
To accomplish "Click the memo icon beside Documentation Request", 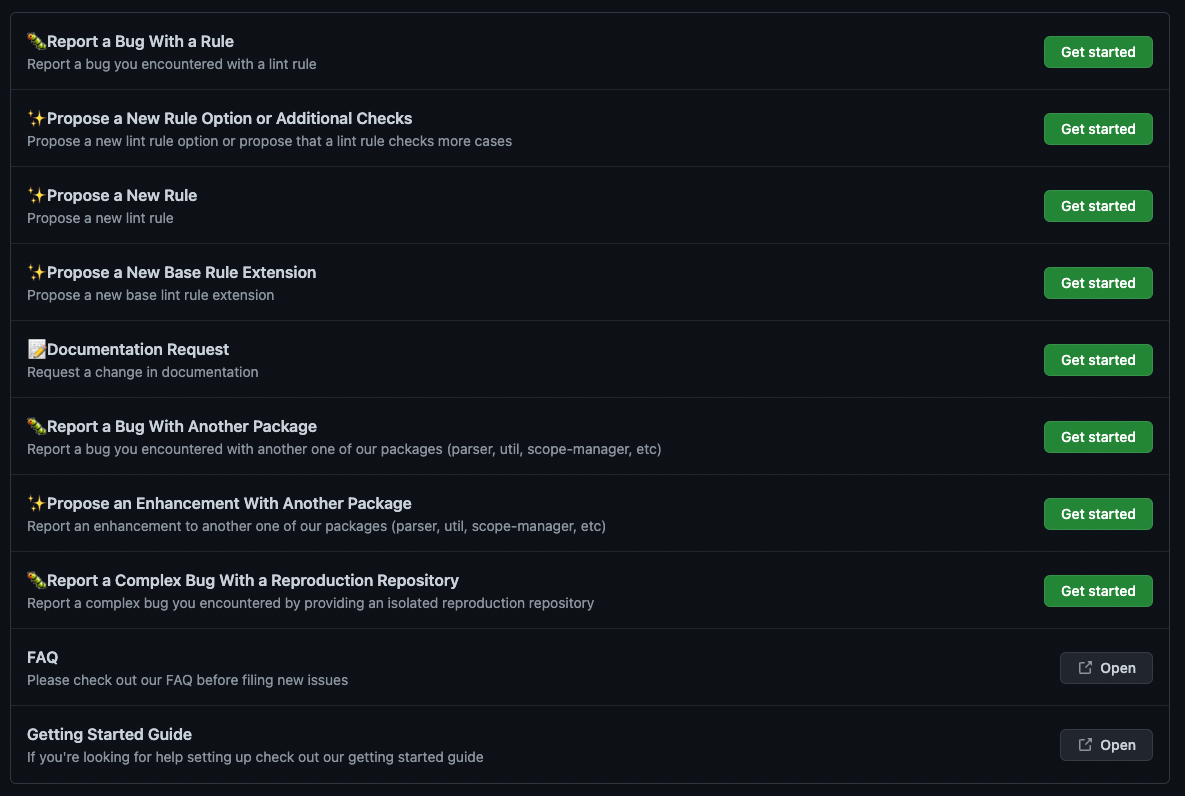I will tap(36, 349).
